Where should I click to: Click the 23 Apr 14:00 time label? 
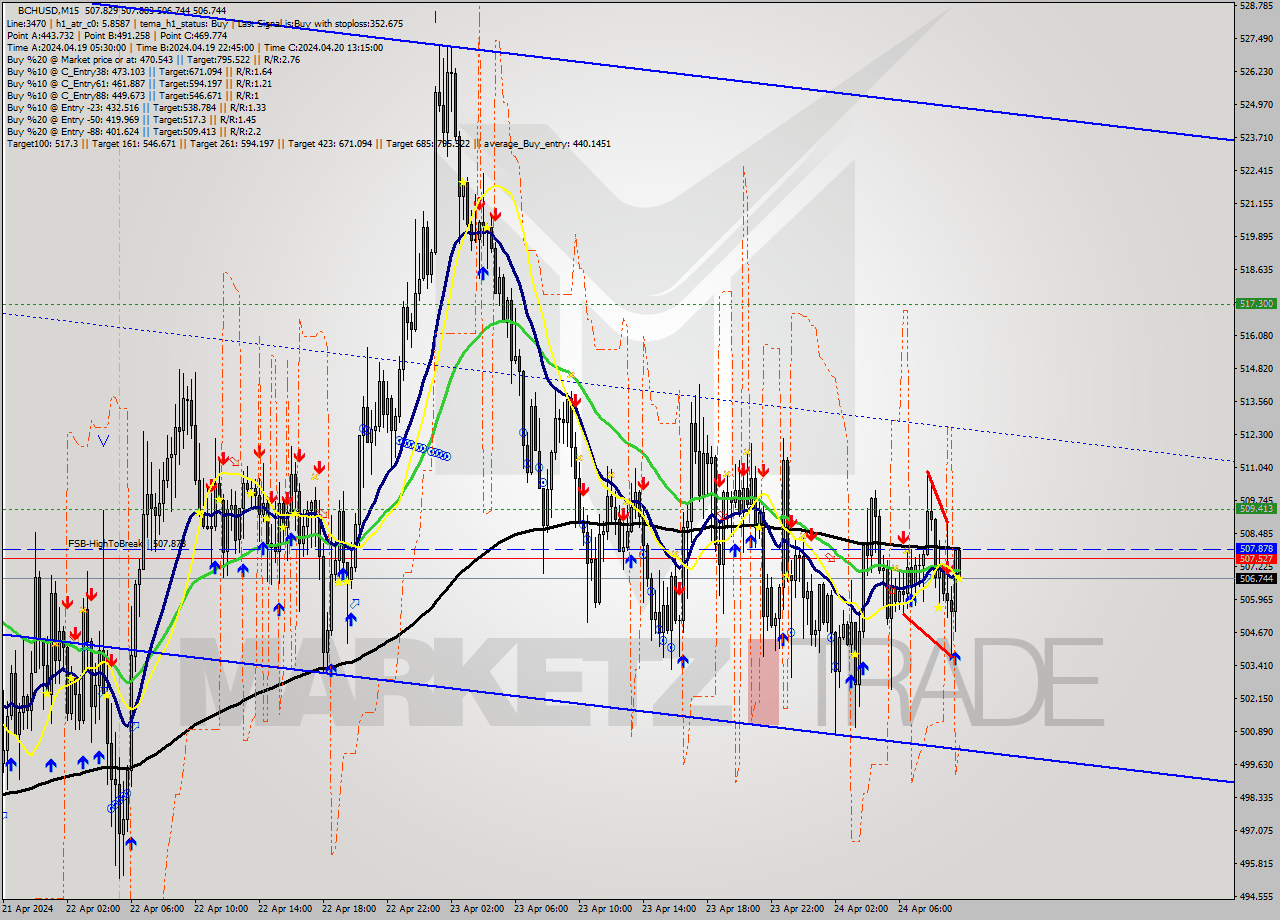(x=669, y=909)
